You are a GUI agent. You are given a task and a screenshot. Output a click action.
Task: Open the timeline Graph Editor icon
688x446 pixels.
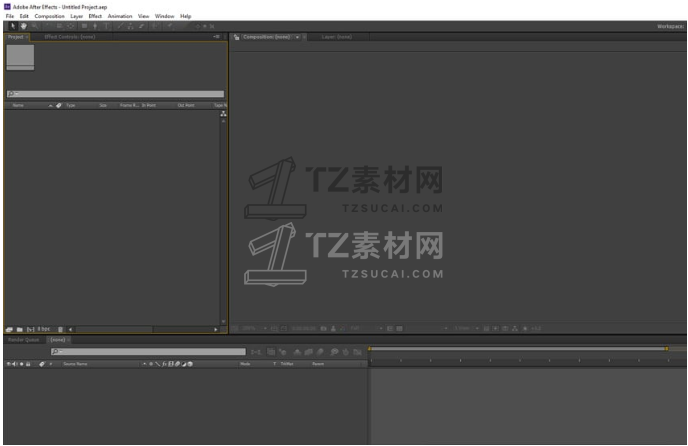pos(358,352)
